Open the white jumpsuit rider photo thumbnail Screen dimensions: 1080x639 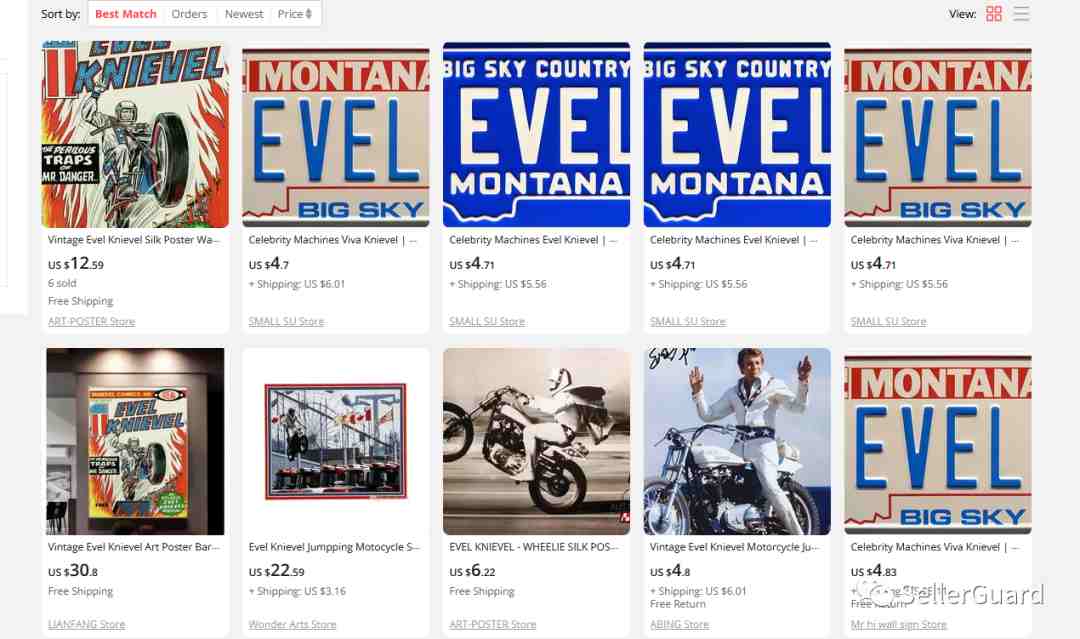737,441
